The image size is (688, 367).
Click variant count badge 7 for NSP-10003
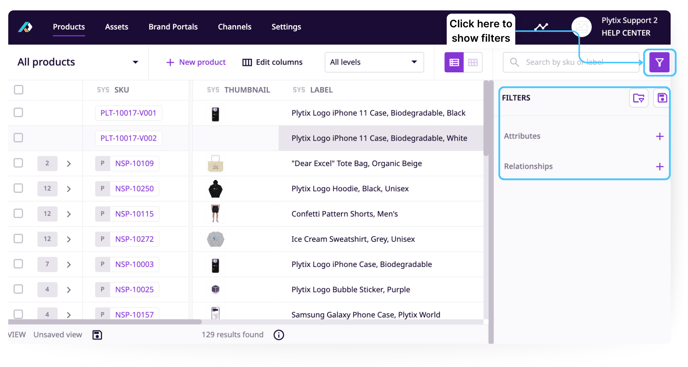tap(47, 264)
